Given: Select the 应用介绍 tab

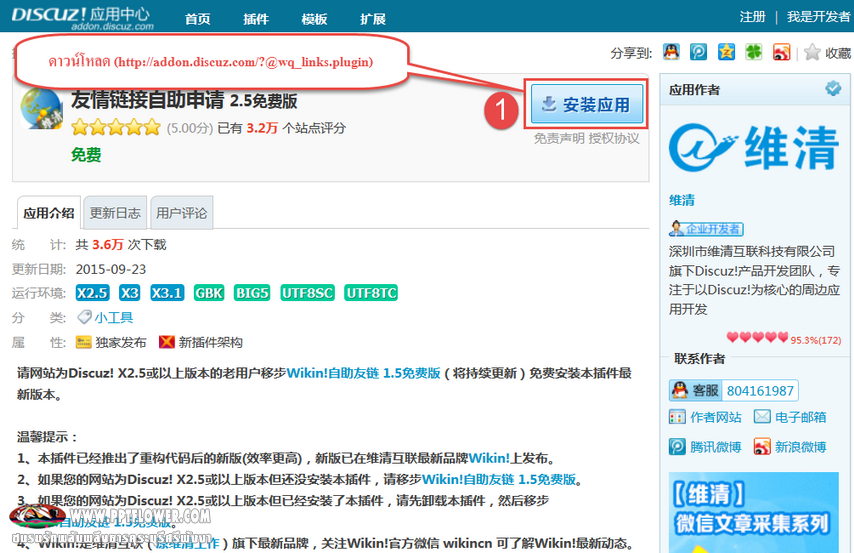Looking at the screenshot, I should [48, 213].
